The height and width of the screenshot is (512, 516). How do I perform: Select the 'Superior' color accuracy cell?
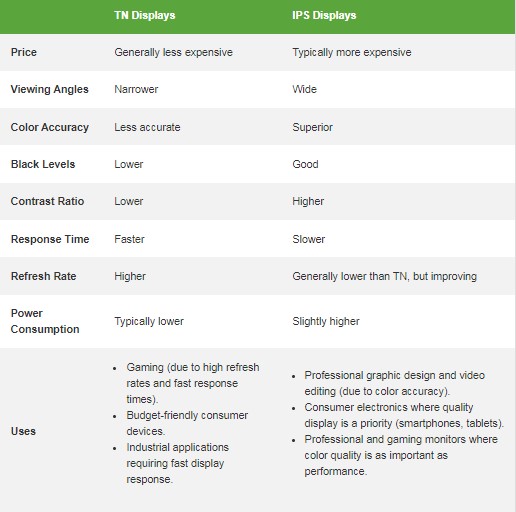(x=313, y=127)
